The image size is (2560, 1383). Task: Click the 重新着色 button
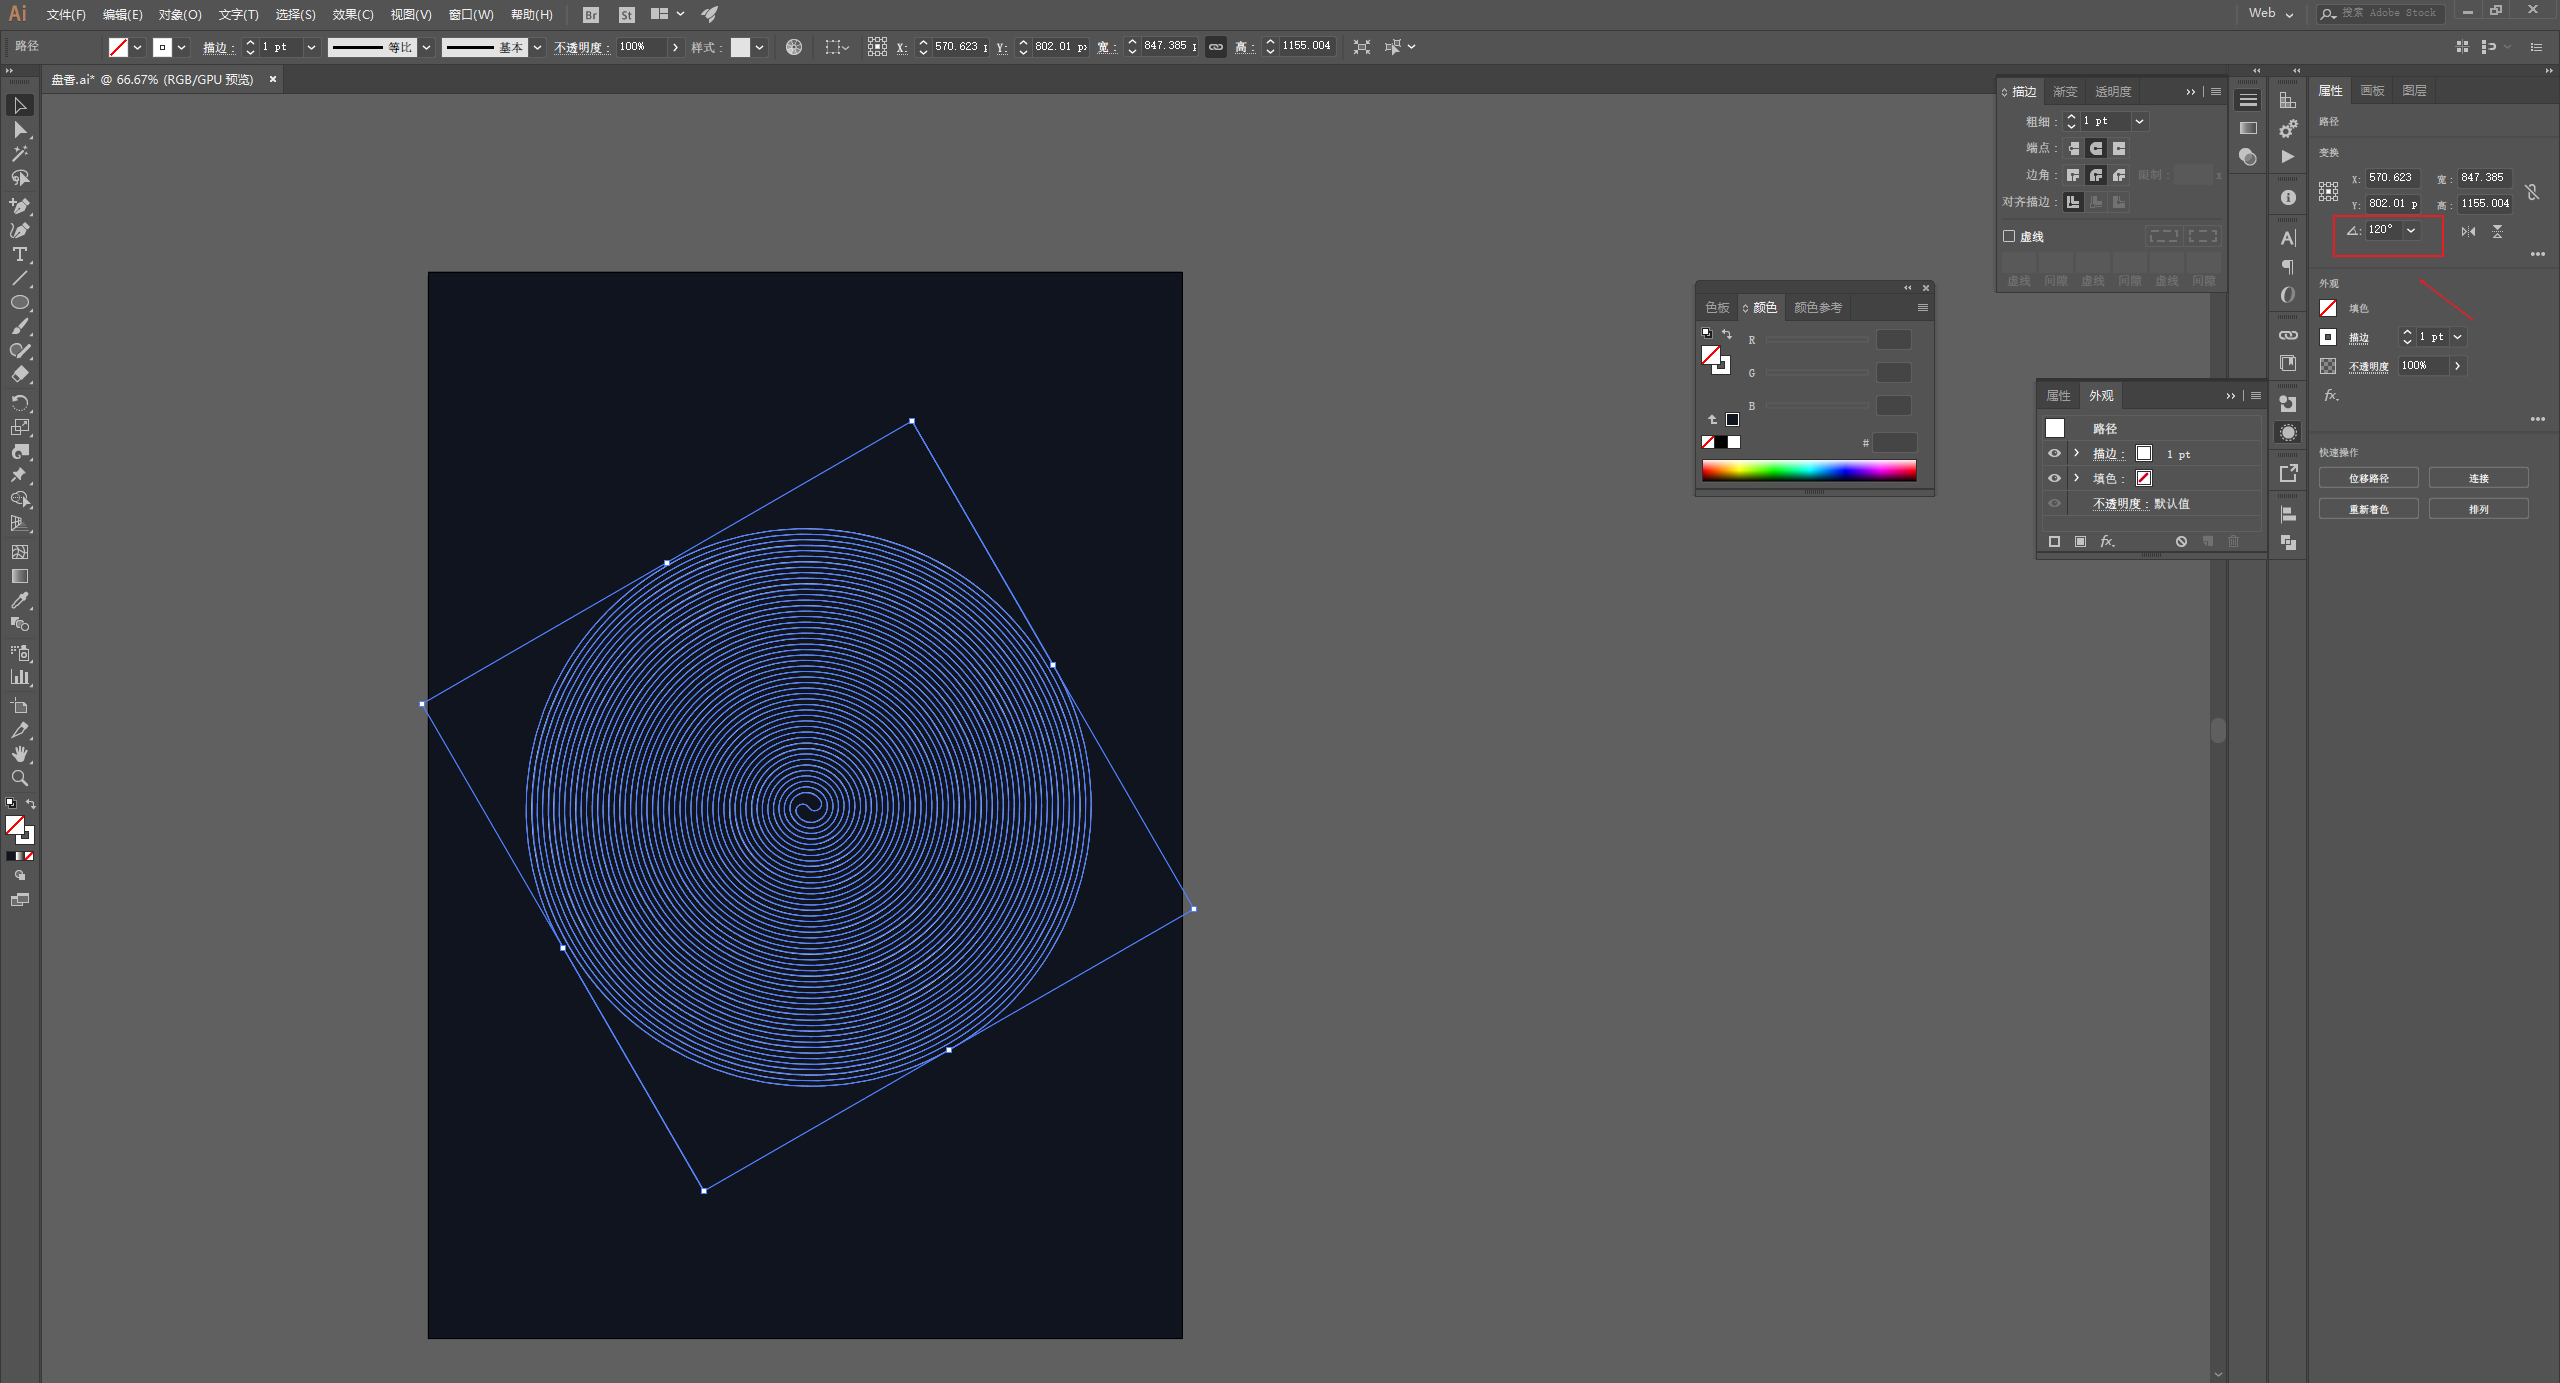(x=2368, y=509)
